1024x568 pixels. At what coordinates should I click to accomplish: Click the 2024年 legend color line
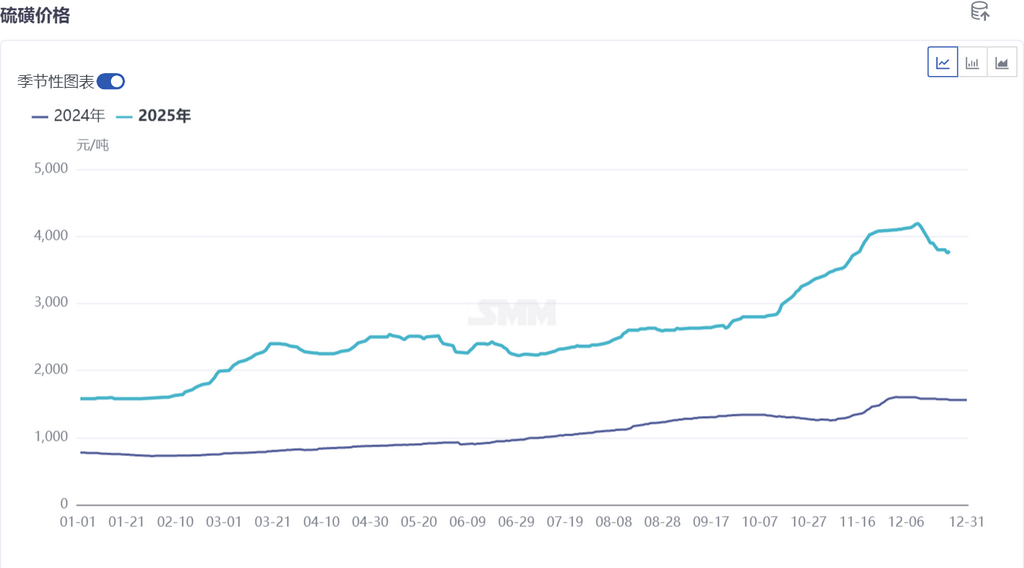tap(41, 116)
